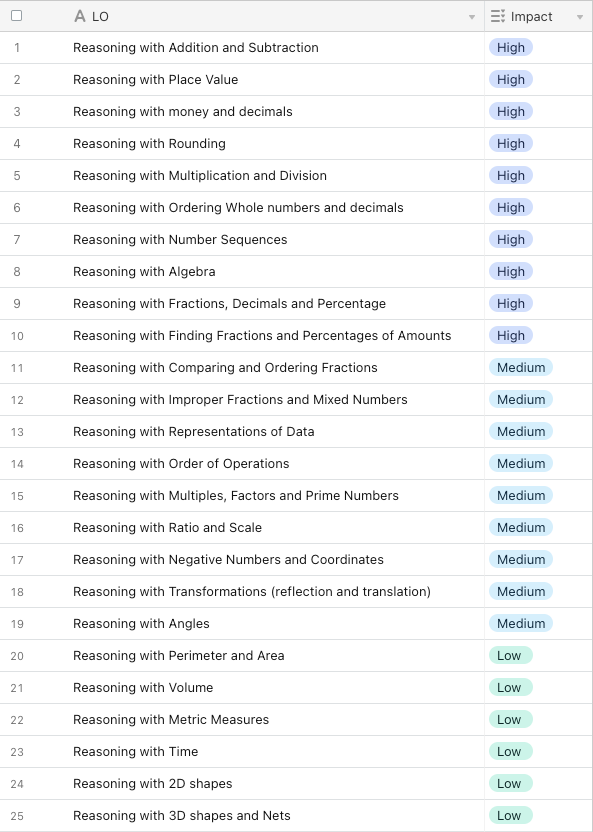This screenshot has width=593, height=832.
Task: Select Reasoning with Rounding cell
Action: tap(276, 144)
